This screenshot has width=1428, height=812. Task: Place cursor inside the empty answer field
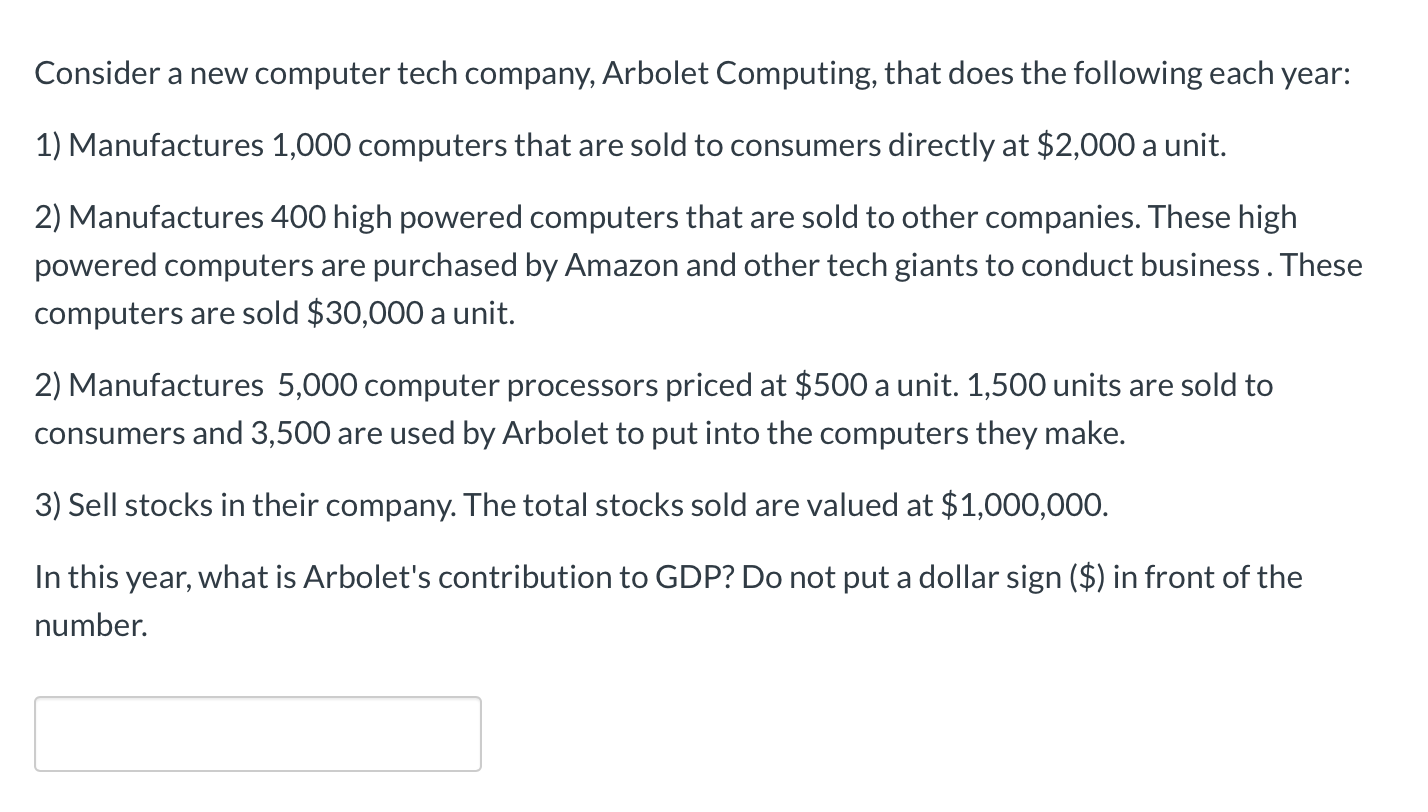256,733
